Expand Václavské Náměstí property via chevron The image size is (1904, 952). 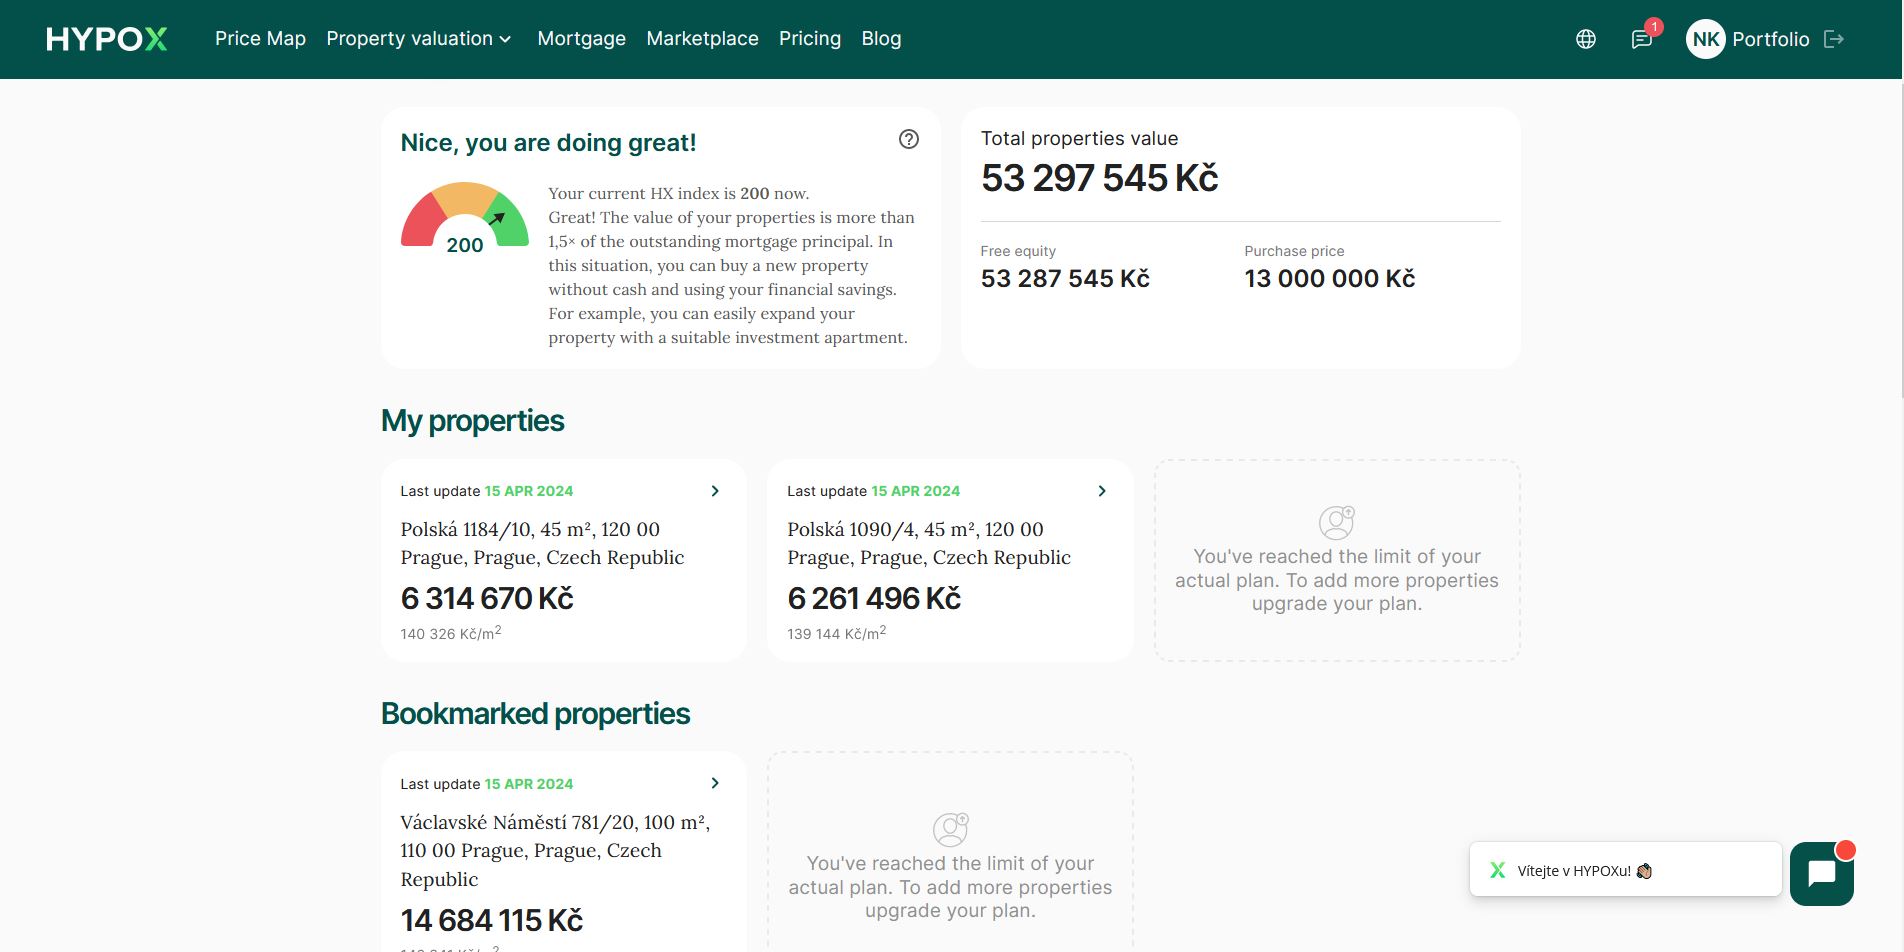point(715,783)
